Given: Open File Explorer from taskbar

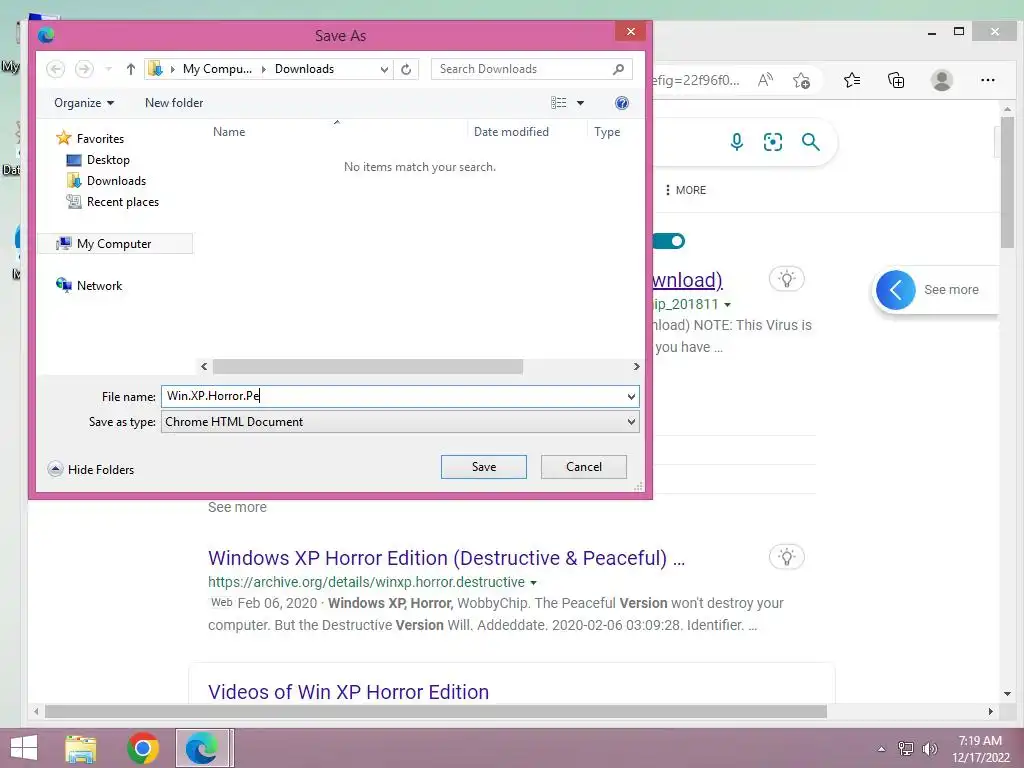Looking at the screenshot, I should 81,748.
